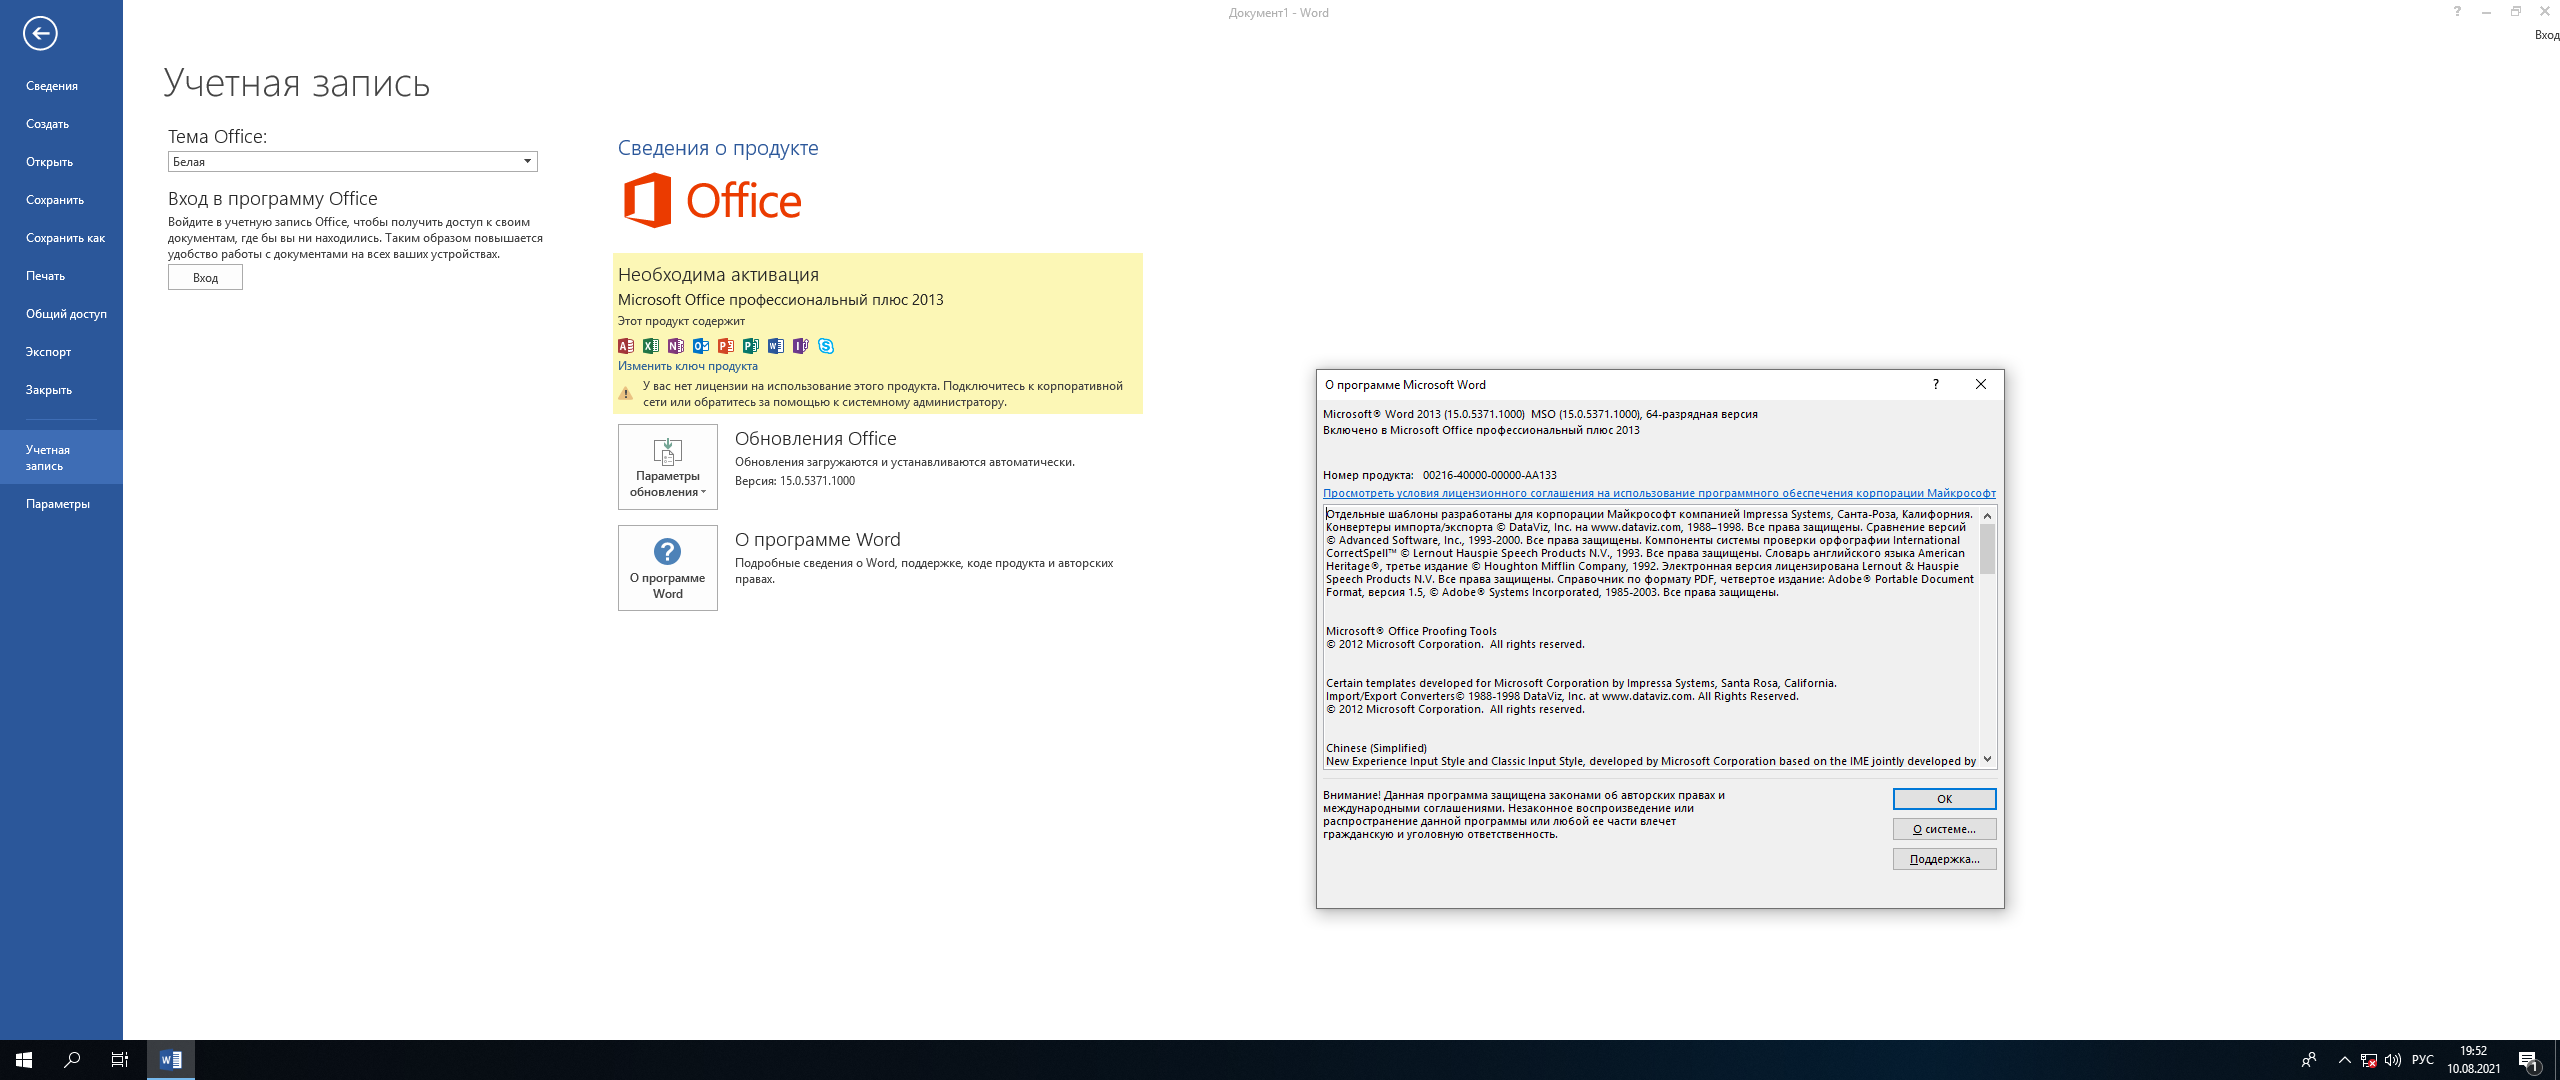
Task: Click the Поддержка... button
Action: pyautogui.click(x=1944, y=859)
